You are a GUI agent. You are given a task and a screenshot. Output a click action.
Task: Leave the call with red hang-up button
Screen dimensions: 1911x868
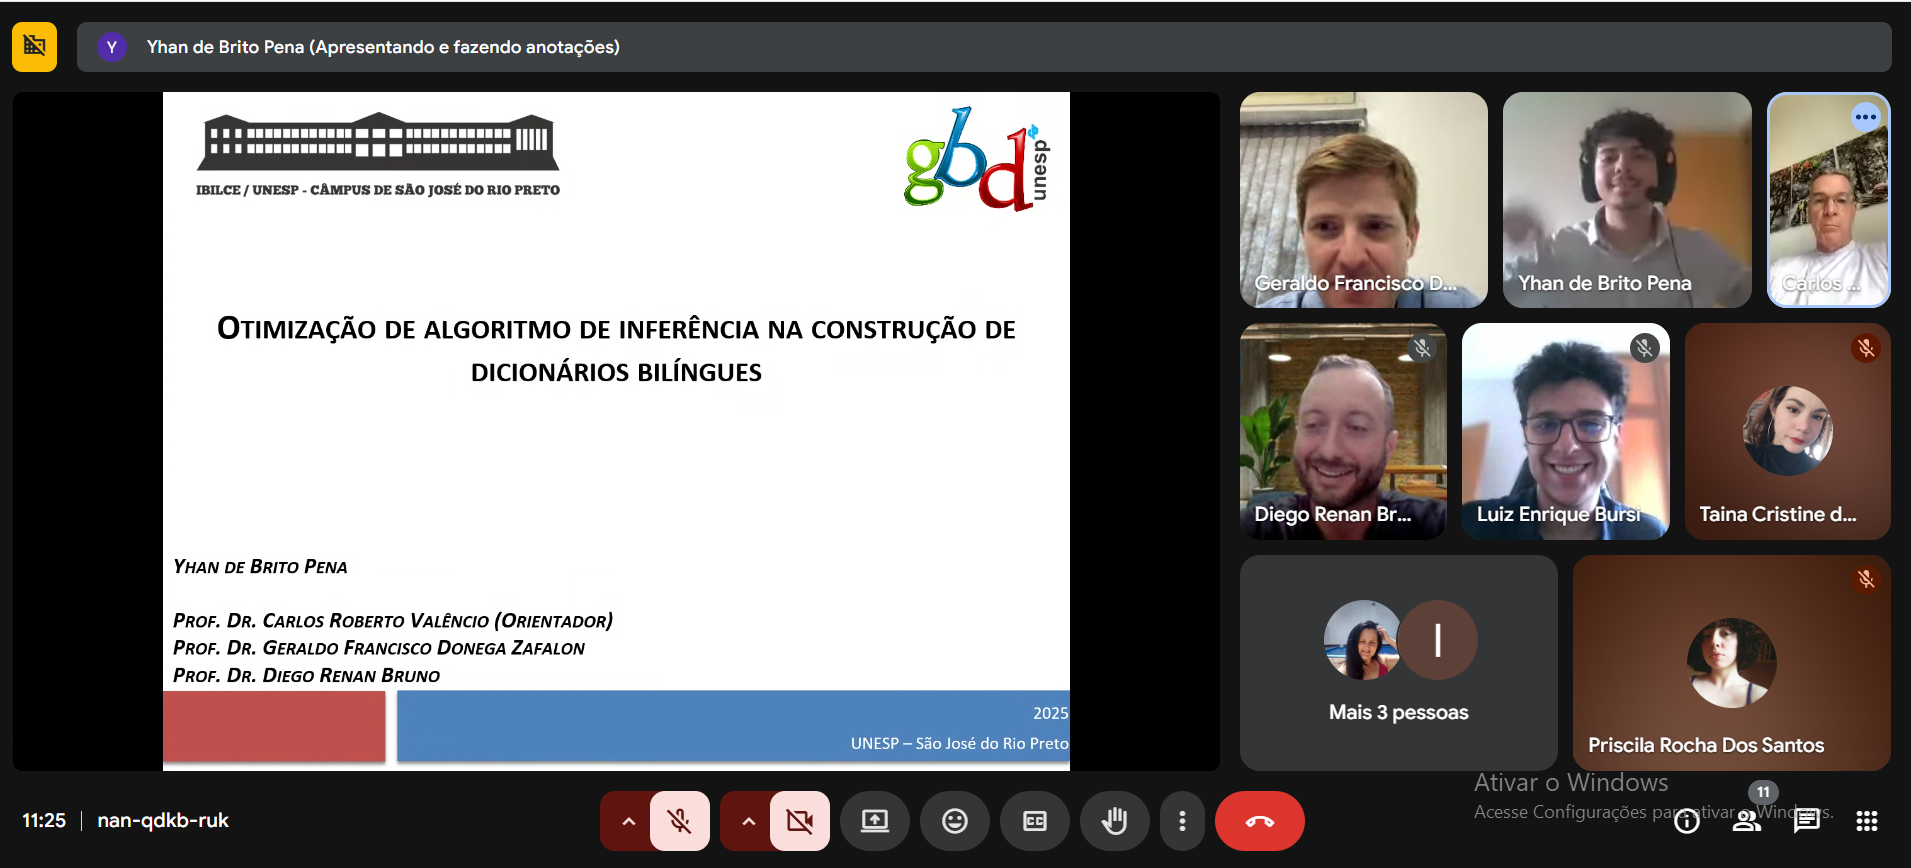coord(1260,821)
